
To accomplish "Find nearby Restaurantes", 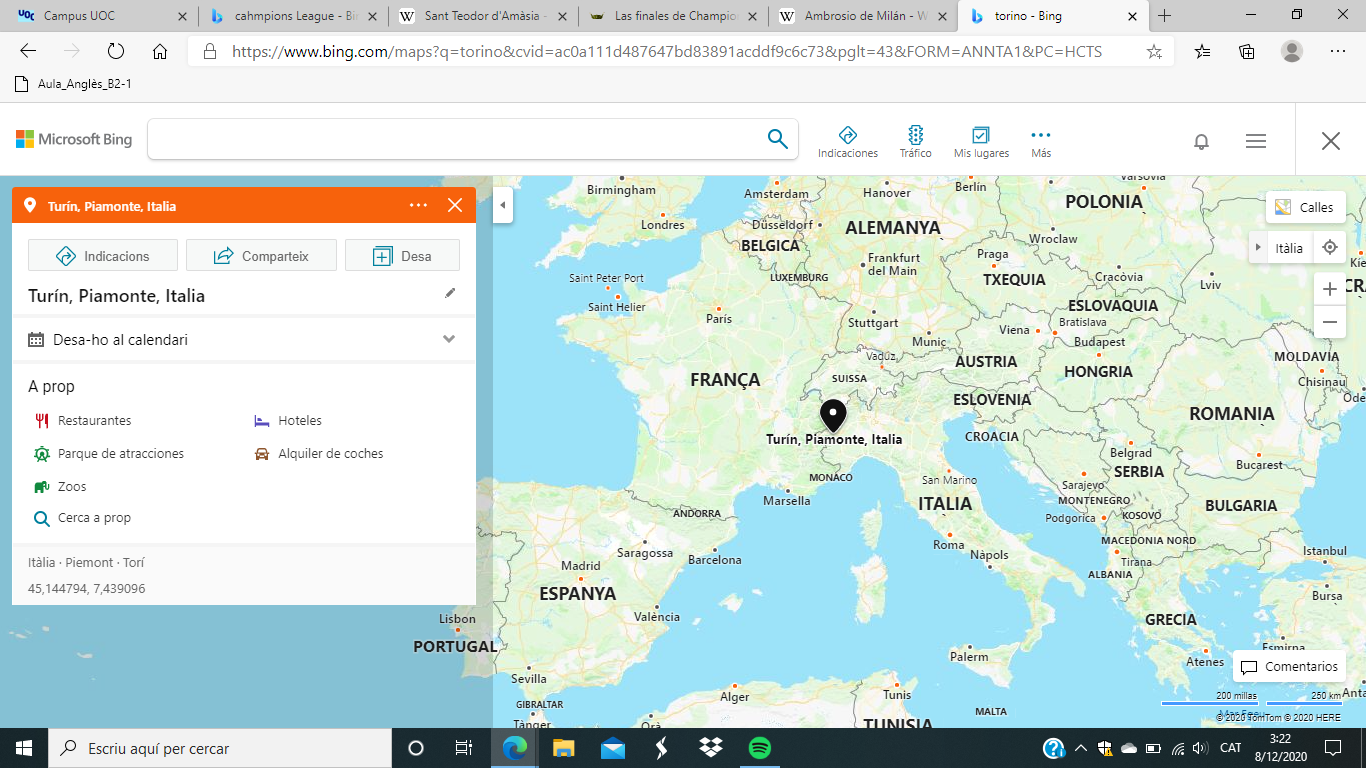I will tap(83, 421).
